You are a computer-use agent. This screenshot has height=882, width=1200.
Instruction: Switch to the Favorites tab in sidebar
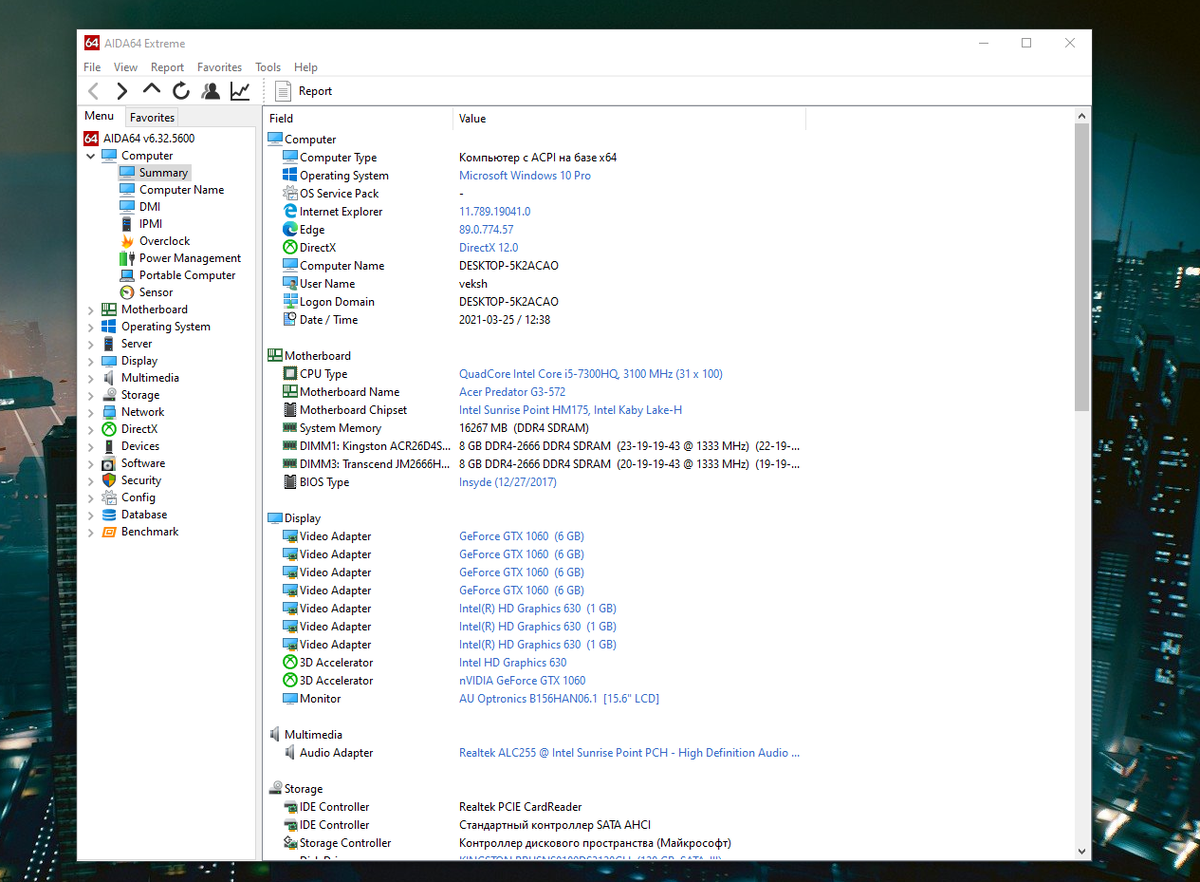pyautogui.click(x=152, y=117)
